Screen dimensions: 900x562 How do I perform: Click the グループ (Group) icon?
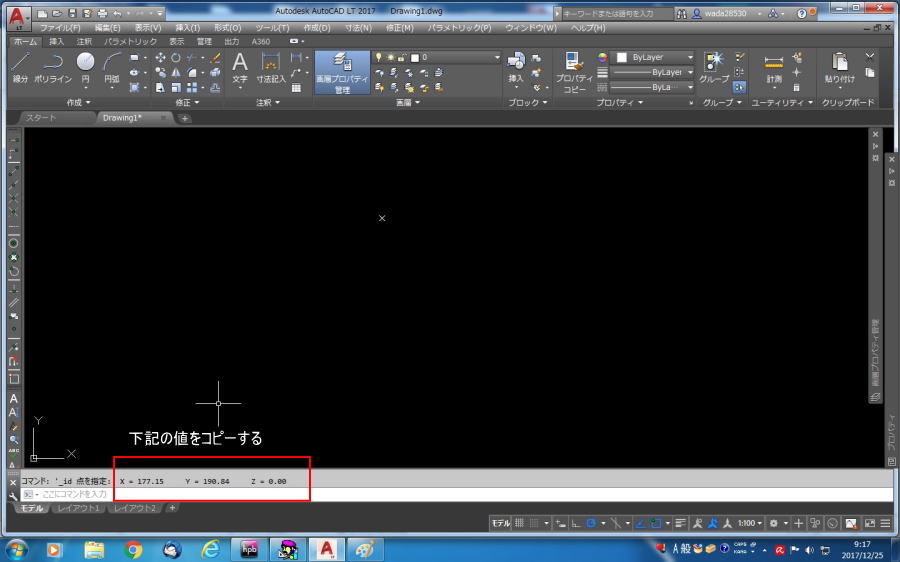coord(714,68)
